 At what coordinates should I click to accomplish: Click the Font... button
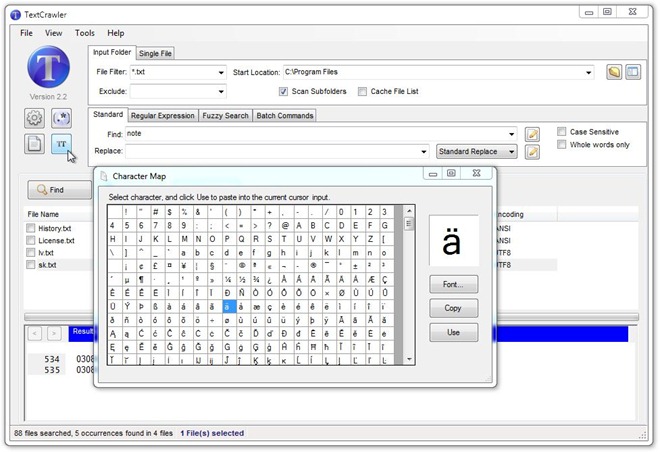coord(453,284)
